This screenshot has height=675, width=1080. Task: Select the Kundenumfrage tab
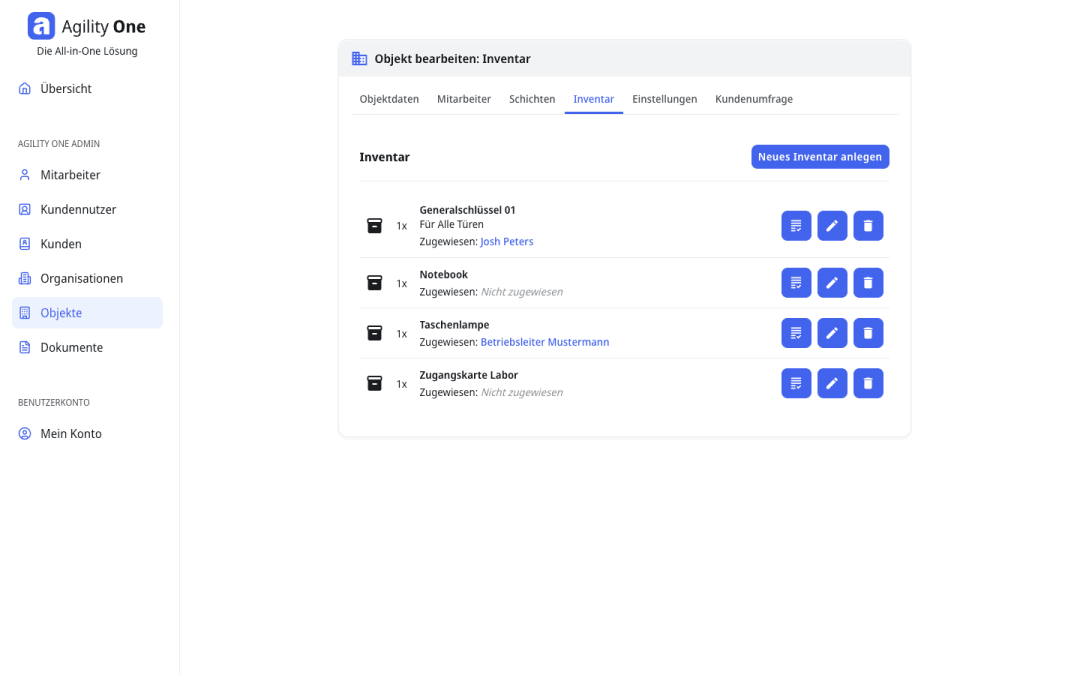click(x=753, y=99)
